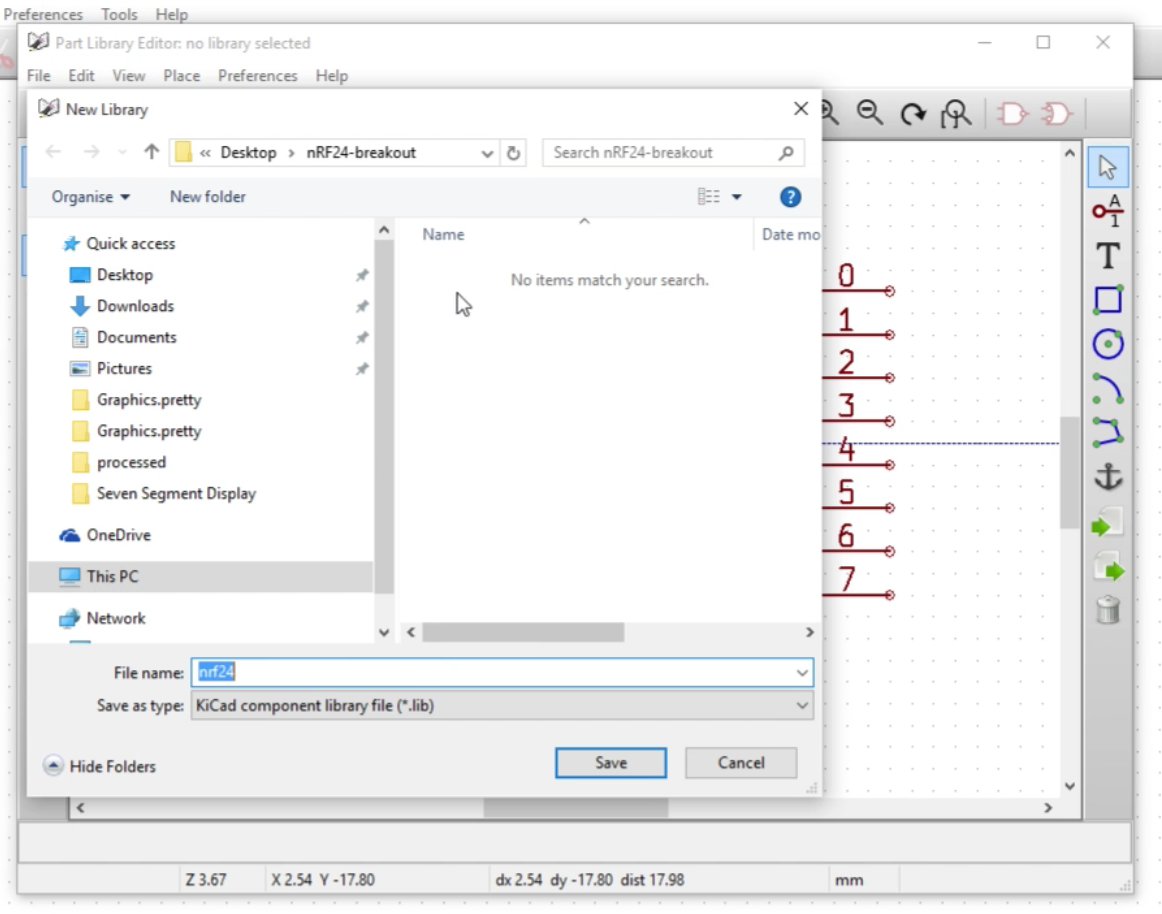Screen dimensions: 1162x914
Task: Select Network in navigation pane
Action: coord(116,618)
